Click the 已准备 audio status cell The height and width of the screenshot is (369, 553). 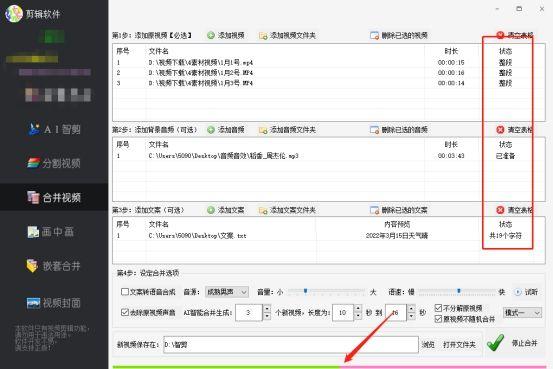[x=505, y=156]
